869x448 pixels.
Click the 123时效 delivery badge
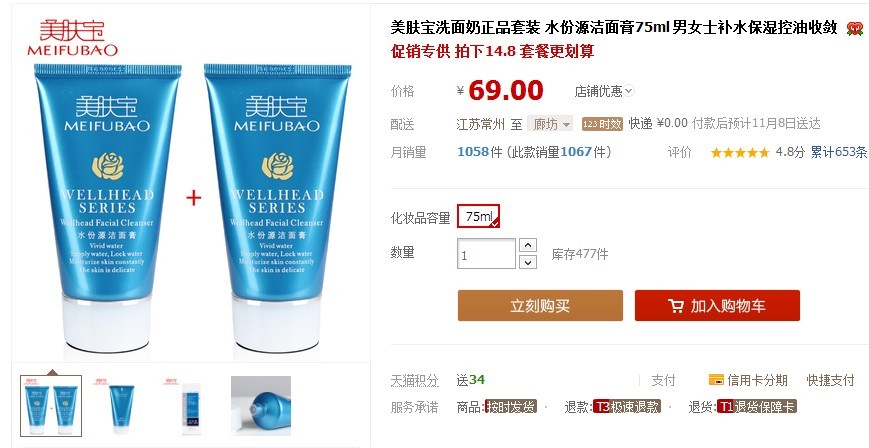coord(602,124)
